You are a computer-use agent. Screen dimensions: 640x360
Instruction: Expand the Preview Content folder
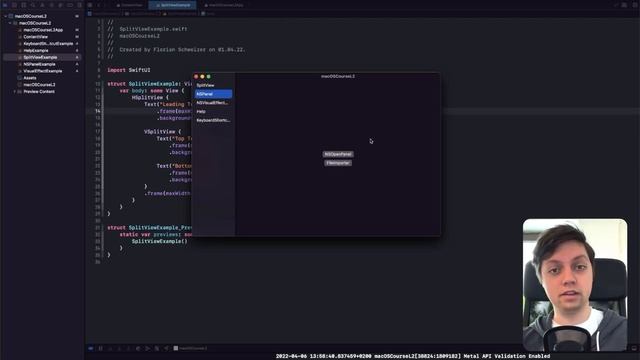15,91
